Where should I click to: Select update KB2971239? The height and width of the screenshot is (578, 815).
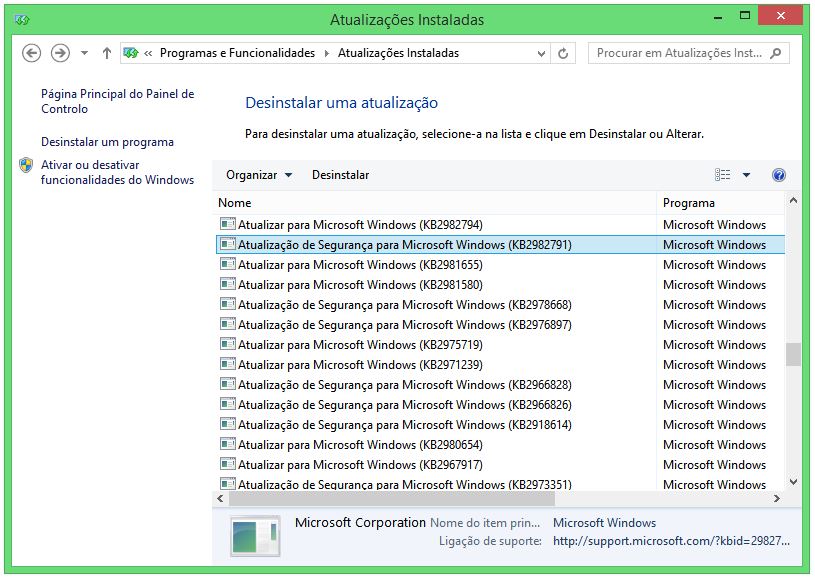point(500,365)
